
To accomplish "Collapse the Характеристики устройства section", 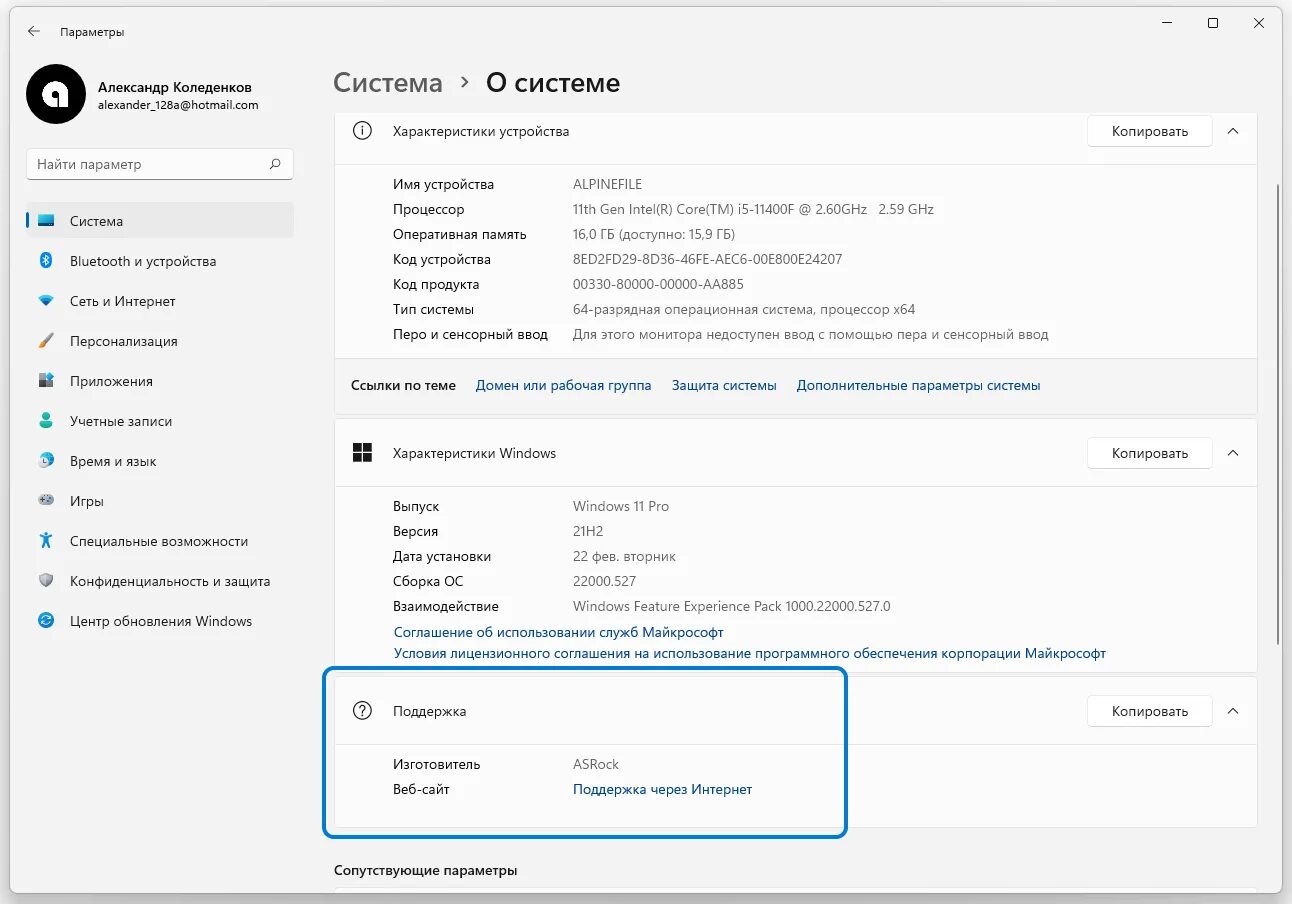I will click(x=1233, y=131).
